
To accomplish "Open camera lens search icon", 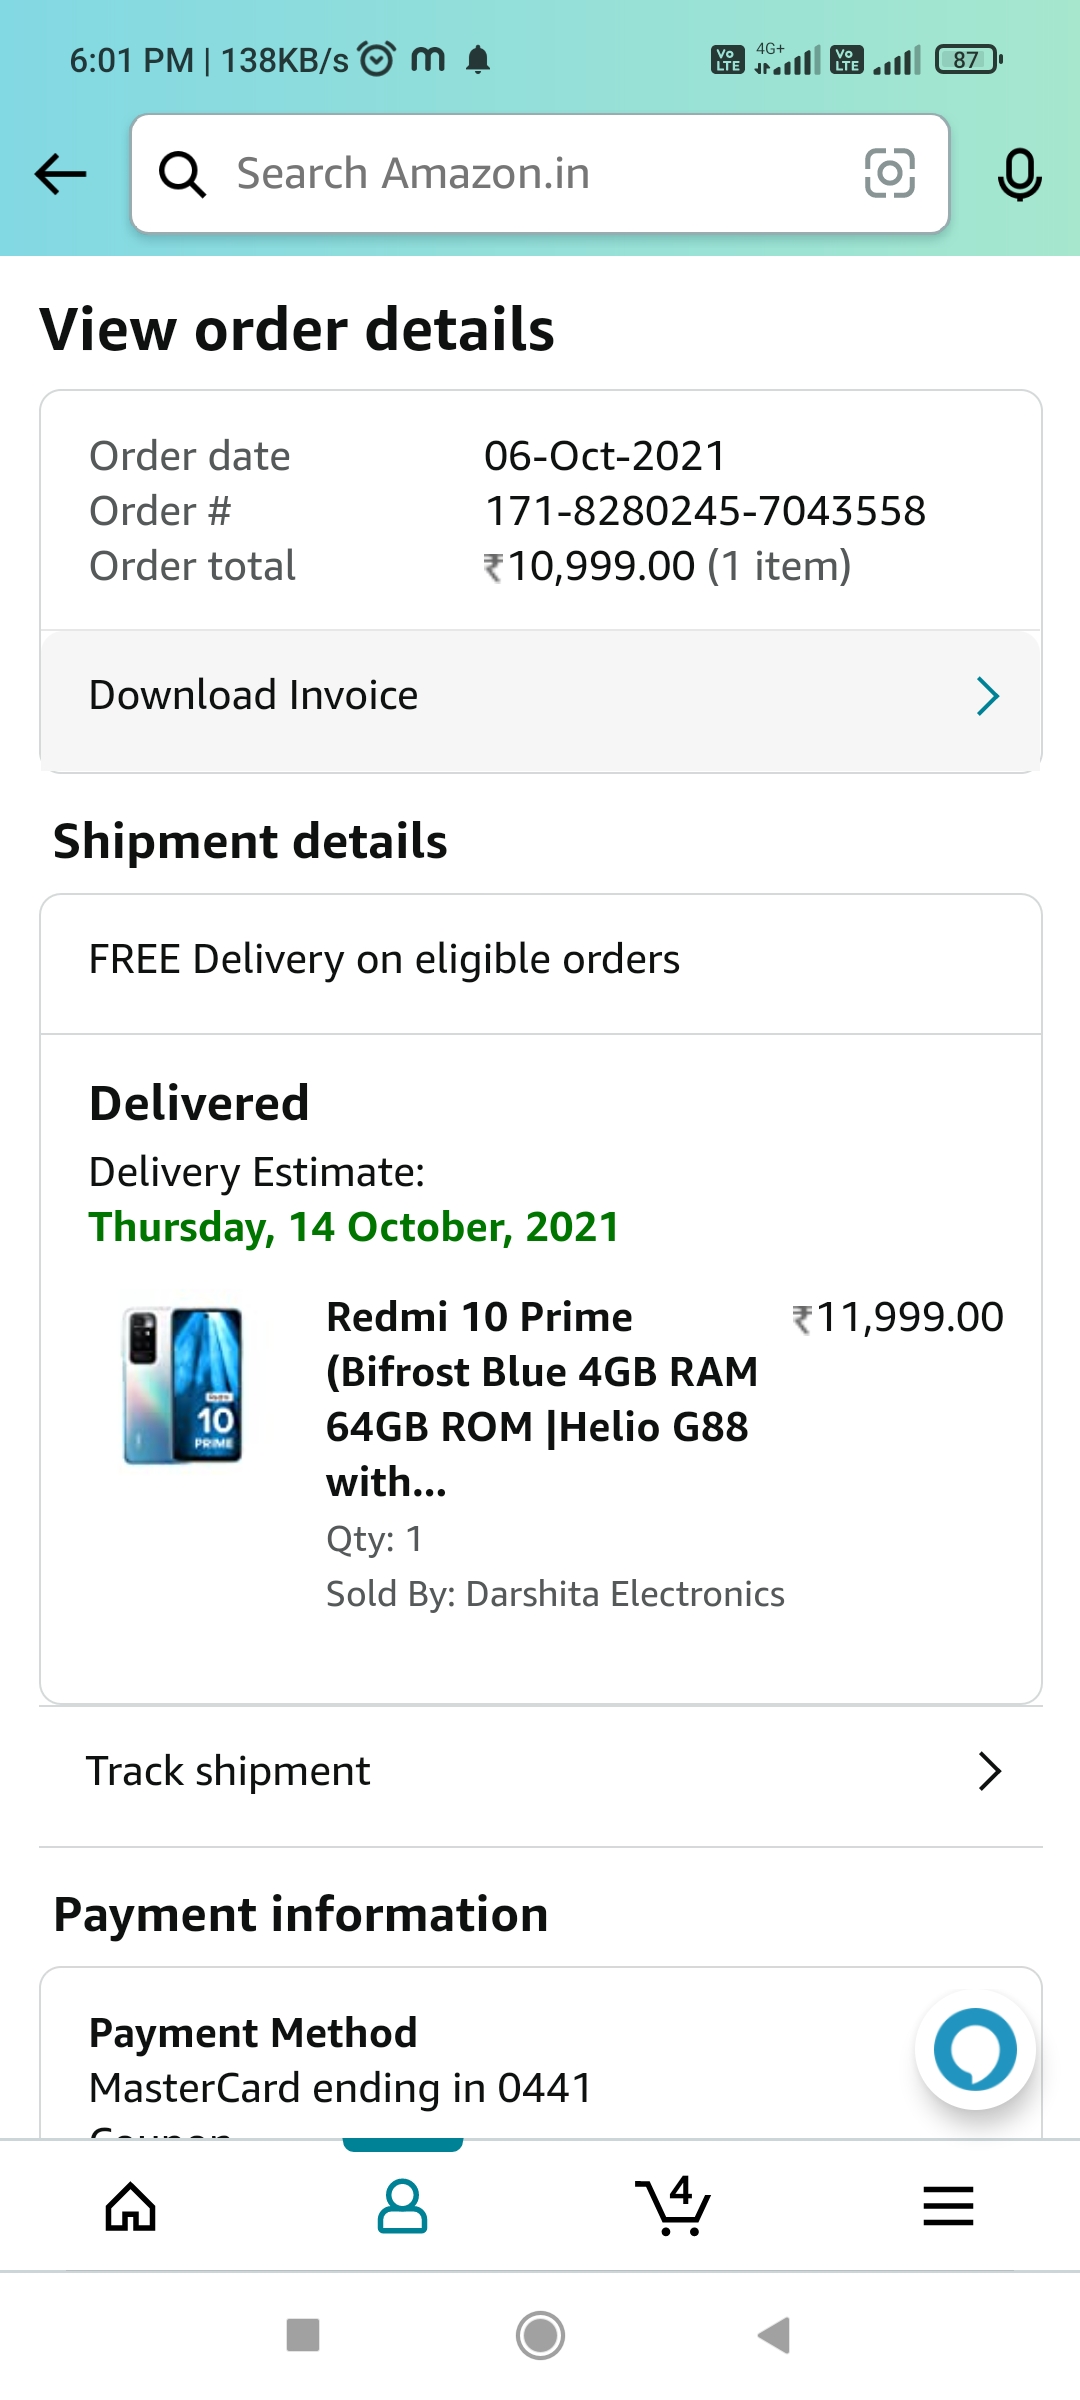I will click(889, 173).
